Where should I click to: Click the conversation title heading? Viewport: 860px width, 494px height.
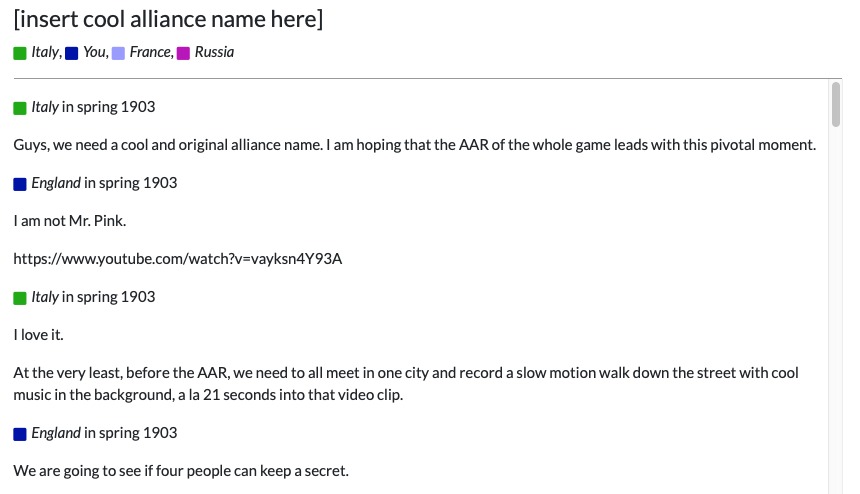(x=168, y=19)
